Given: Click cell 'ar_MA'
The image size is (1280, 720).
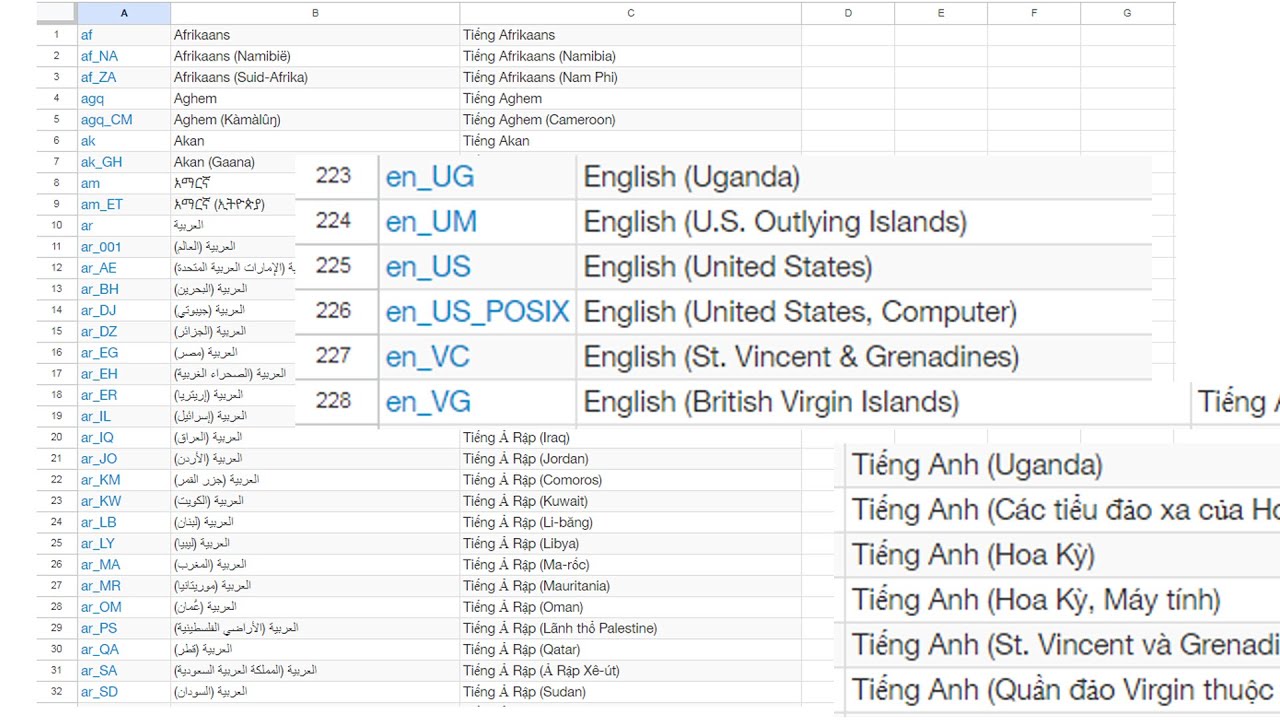Looking at the screenshot, I should 124,565.
